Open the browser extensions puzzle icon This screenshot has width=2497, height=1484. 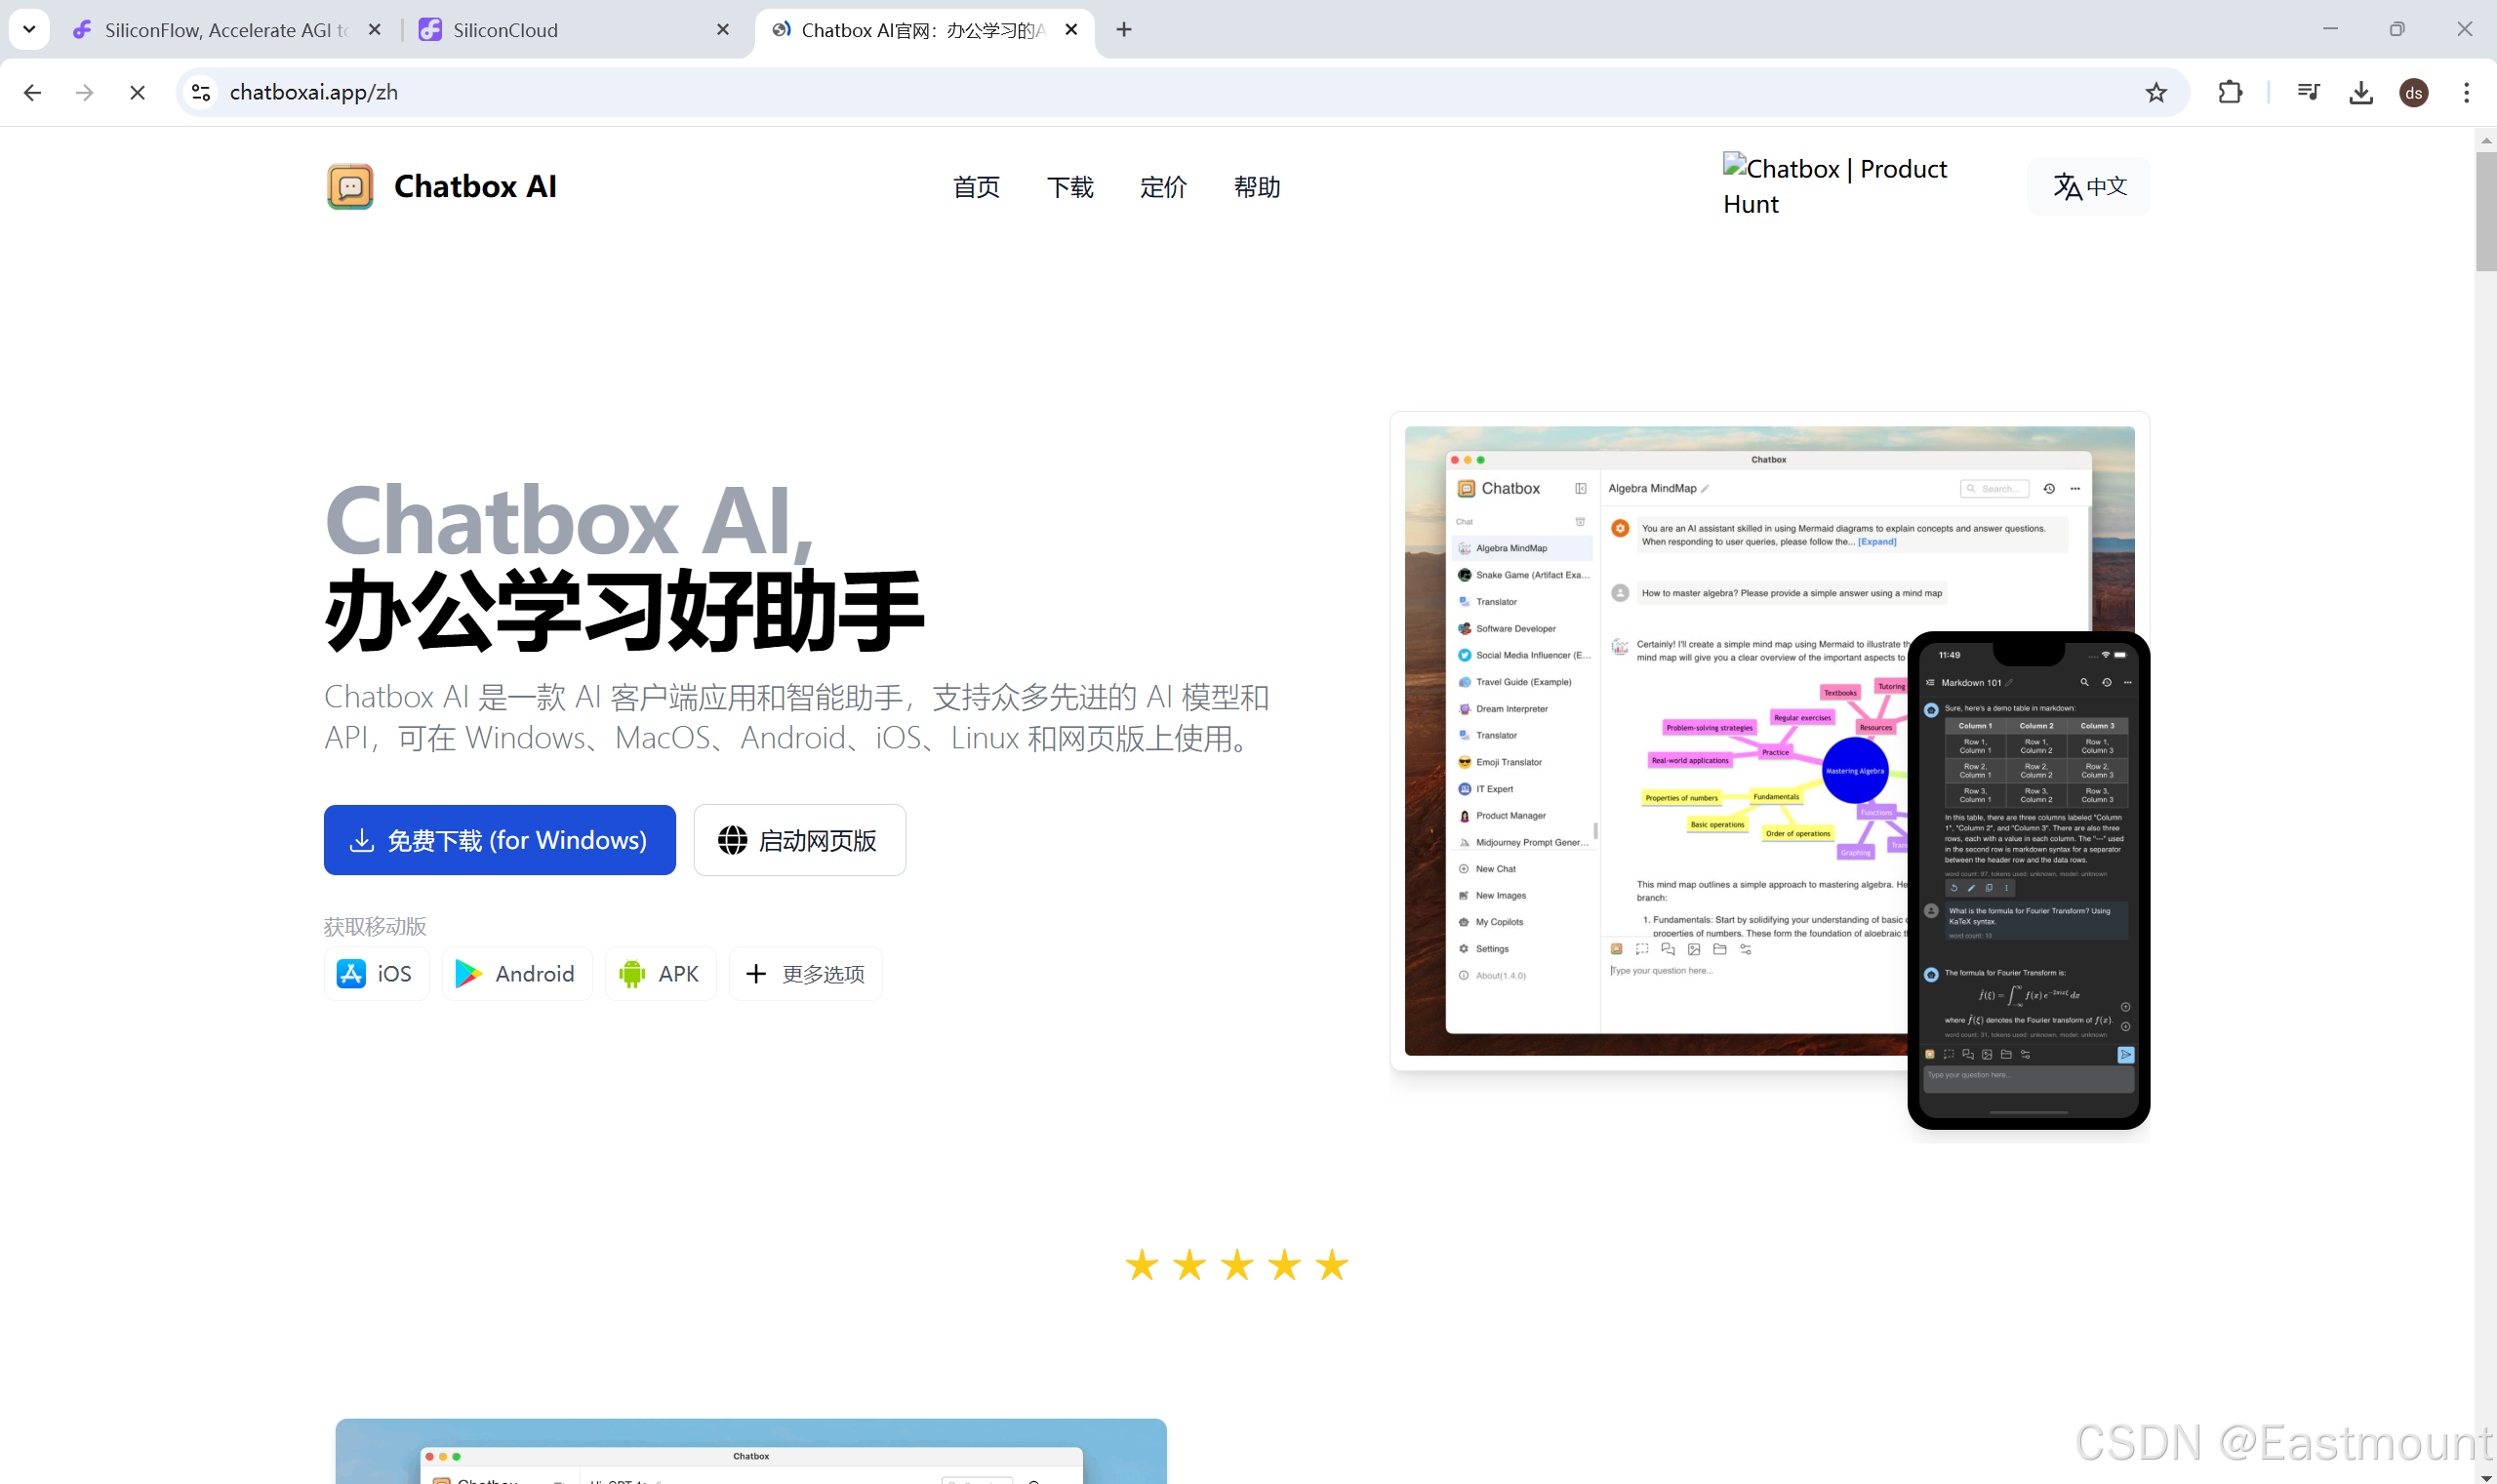(x=2229, y=92)
